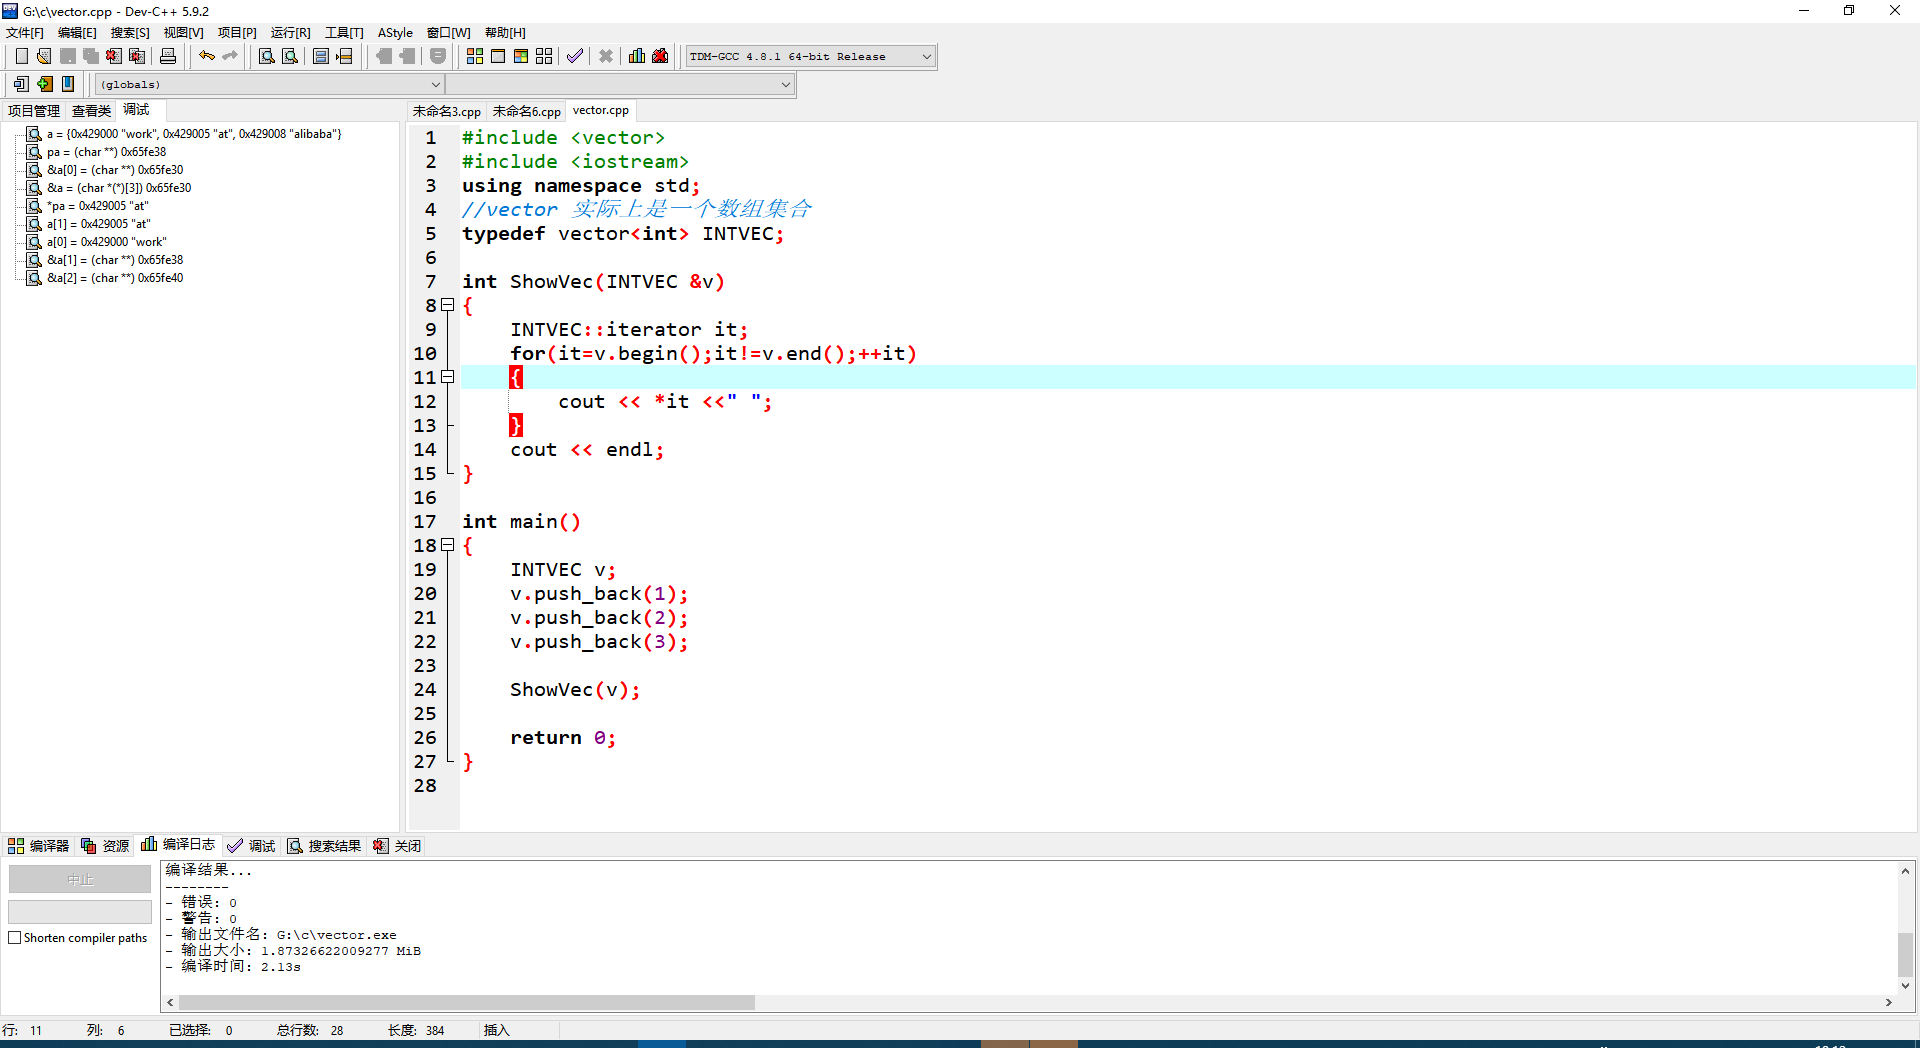1920x1048 pixels.
Task: Click the Compile and Run toolbar icon
Action: (521, 56)
